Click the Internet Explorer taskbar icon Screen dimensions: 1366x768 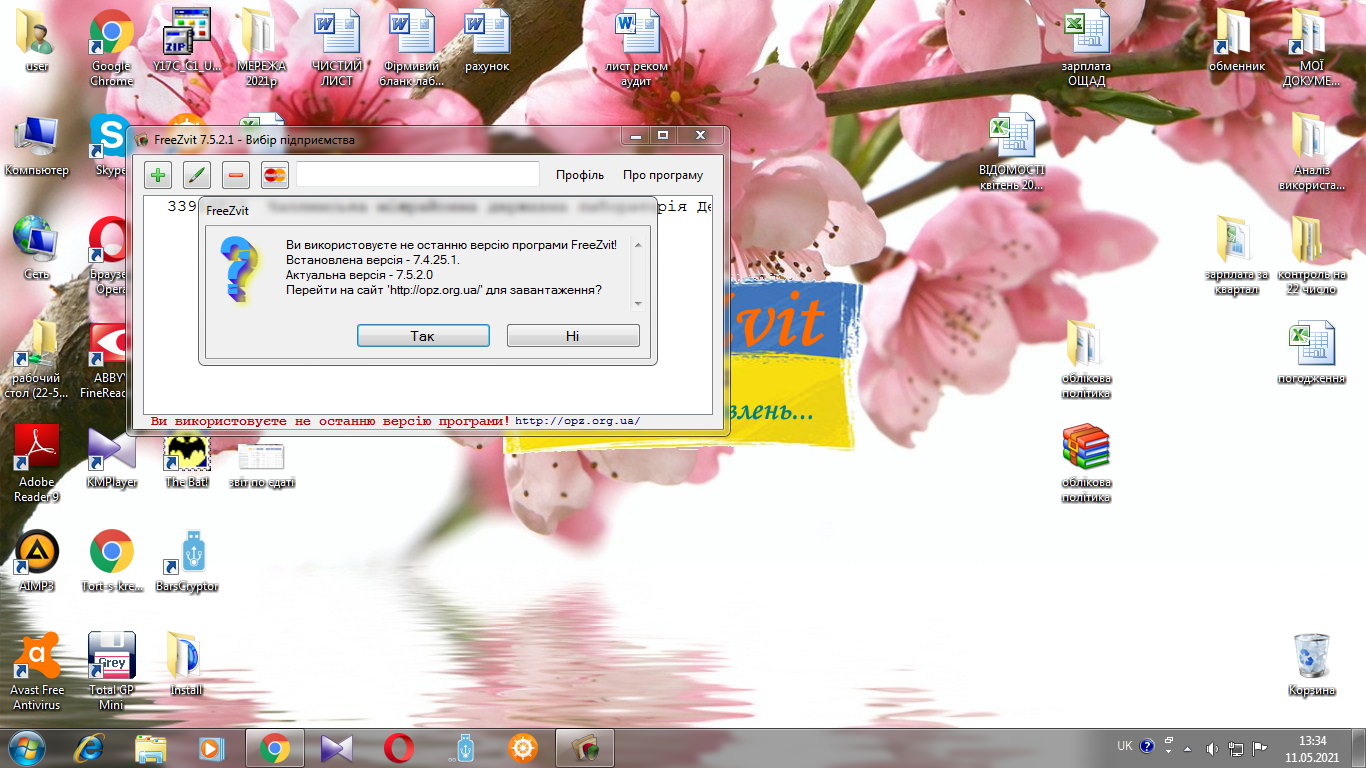pos(90,748)
